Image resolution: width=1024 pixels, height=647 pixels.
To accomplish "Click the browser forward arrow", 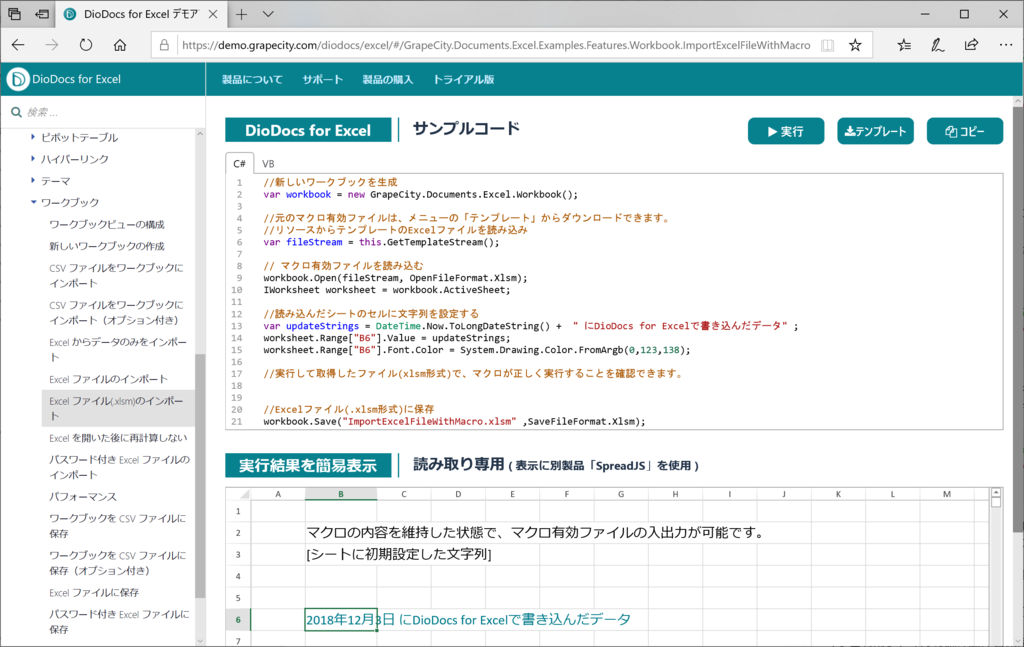I will pyautogui.click(x=52, y=45).
